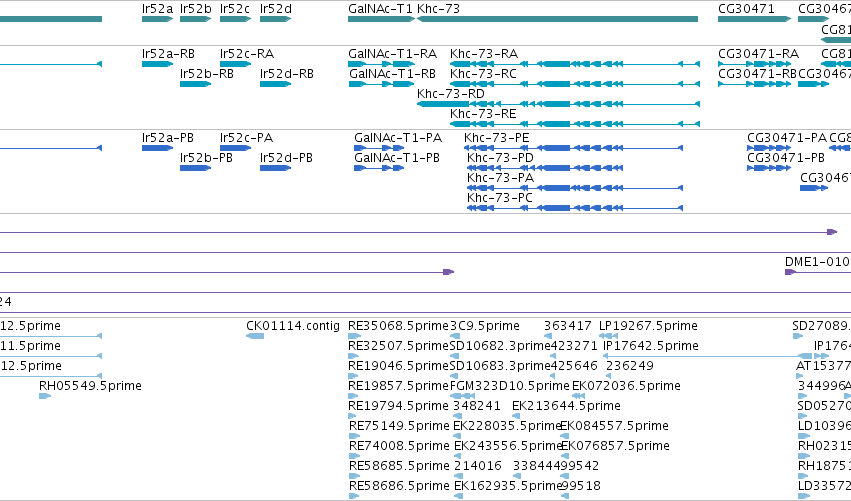Image resolution: width=851 pixels, height=501 pixels.
Task: Click the SD10683.3prime EST label
Action: pos(500,366)
